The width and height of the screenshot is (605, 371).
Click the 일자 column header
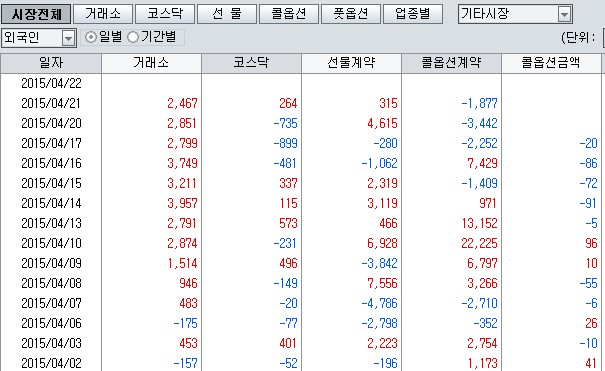(x=51, y=63)
